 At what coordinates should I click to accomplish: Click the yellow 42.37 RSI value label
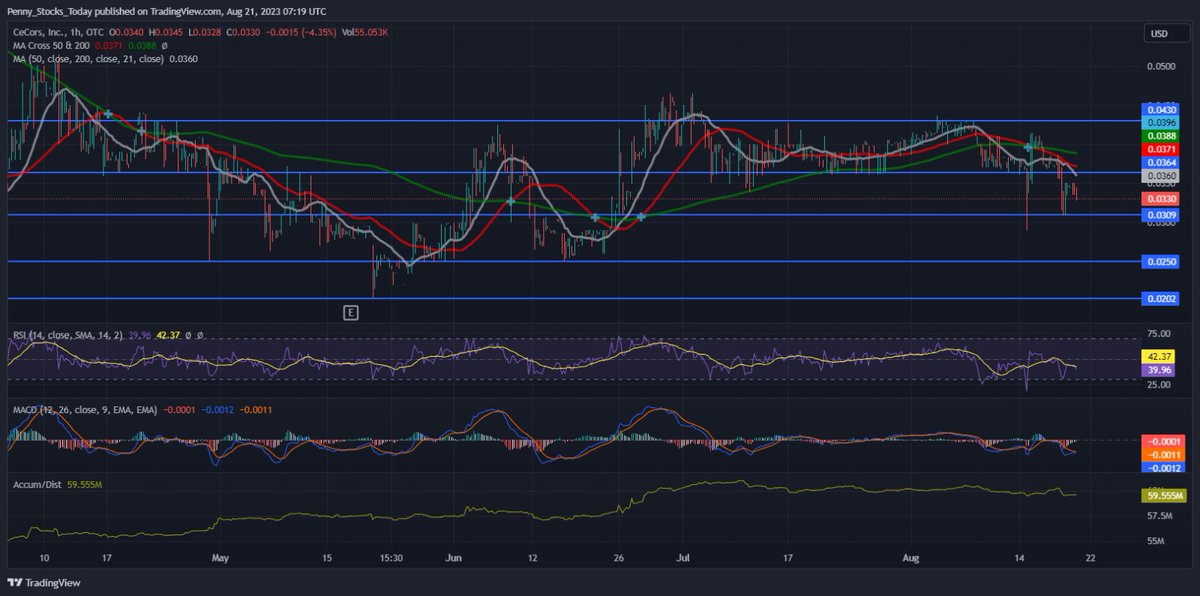click(1160, 356)
